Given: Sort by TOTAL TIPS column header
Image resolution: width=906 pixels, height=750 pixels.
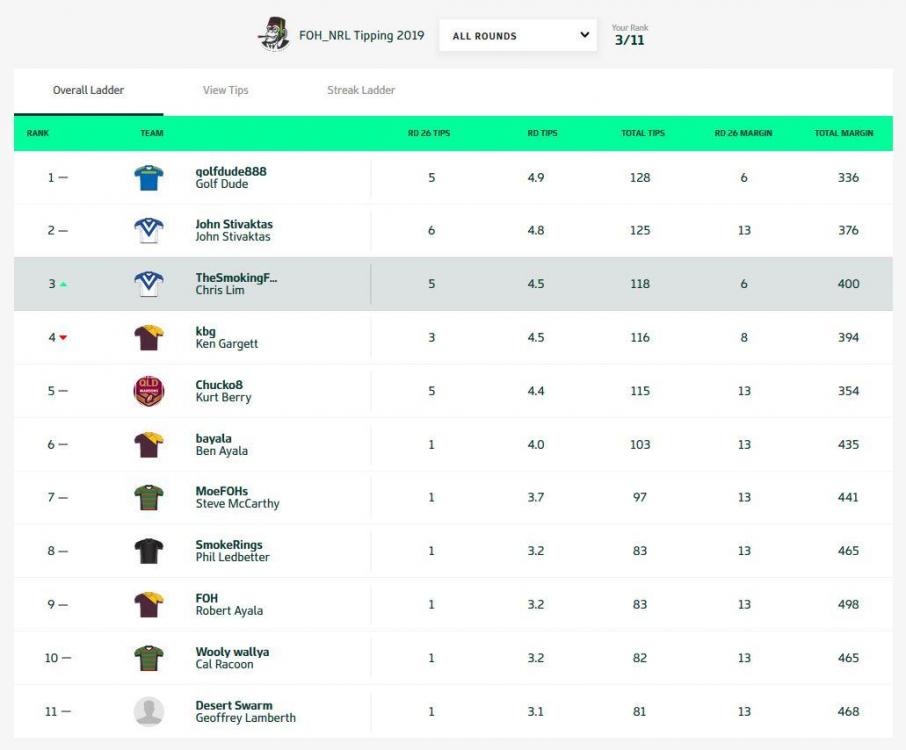Looking at the screenshot, I should pyautogui.click(x=643, y=133).
